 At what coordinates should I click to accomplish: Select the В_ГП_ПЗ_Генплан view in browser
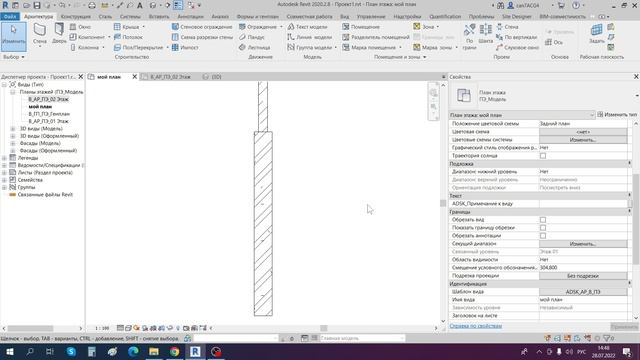pyautogui.click(x=49, y=114)
